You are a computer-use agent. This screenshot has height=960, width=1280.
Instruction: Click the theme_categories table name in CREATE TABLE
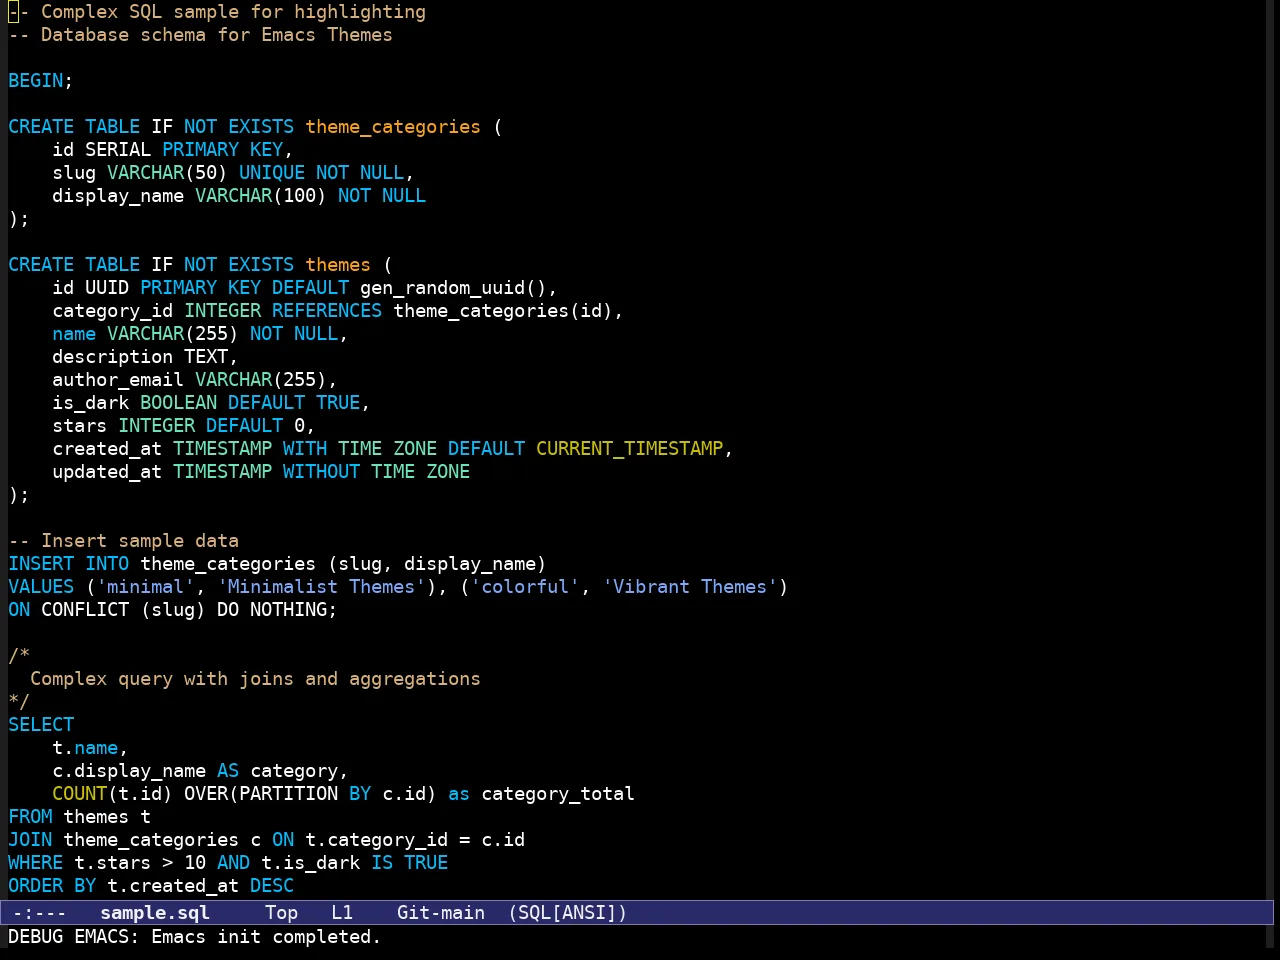coord(393,127)
